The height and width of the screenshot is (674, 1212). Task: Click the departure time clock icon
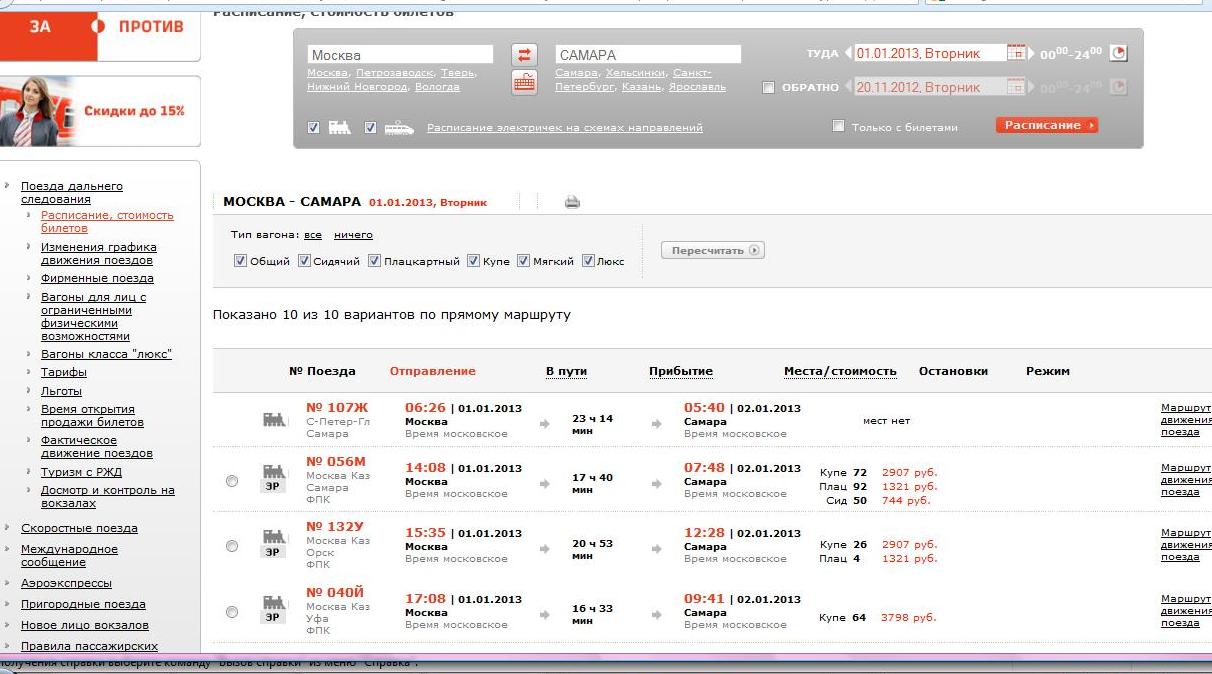pyautogui.click(x=1119, y=53)
